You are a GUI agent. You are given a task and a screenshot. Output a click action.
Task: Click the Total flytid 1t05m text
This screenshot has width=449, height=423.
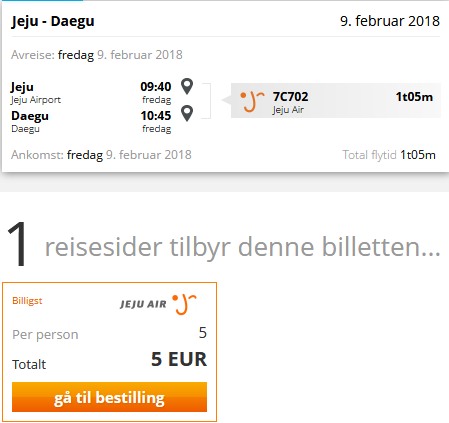(x=389, y=155)
